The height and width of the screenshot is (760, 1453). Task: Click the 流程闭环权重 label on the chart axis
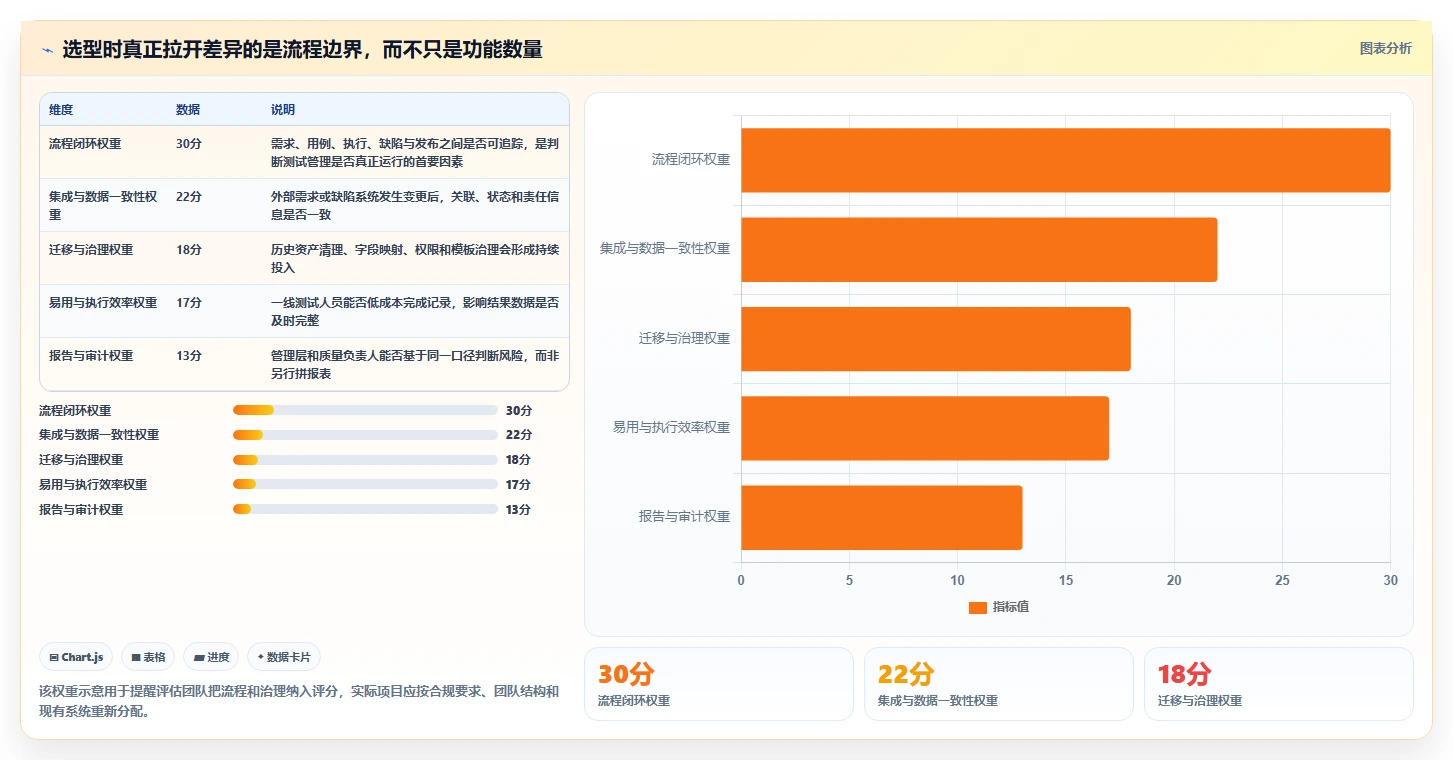(691, 160)
